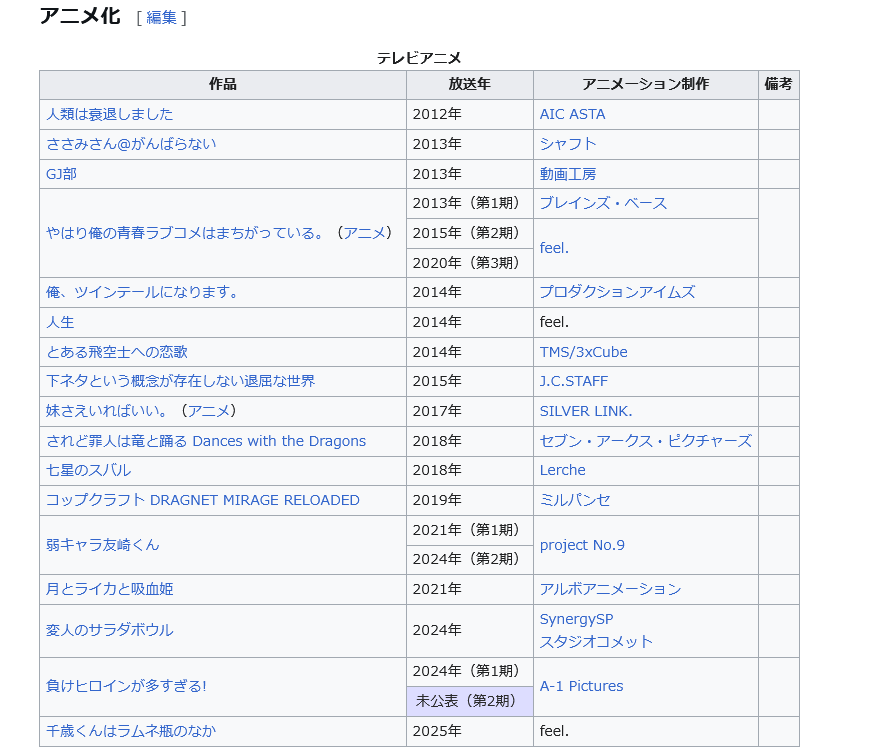The image size is (883, 755).
Task: Click the 動画工房 studio link
Action: pyautogui.click(x=568, y=174)
